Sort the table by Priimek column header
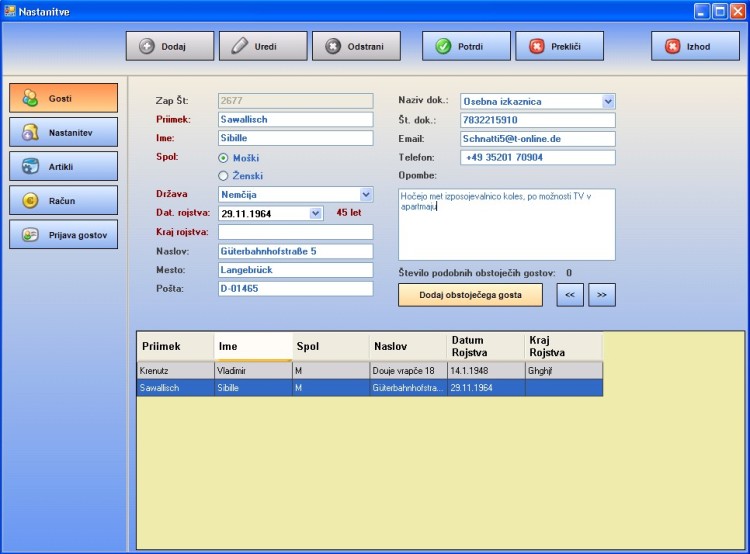The width and height of the screenshot is (750, 554). pyautogui.click(x=175, y=346)
